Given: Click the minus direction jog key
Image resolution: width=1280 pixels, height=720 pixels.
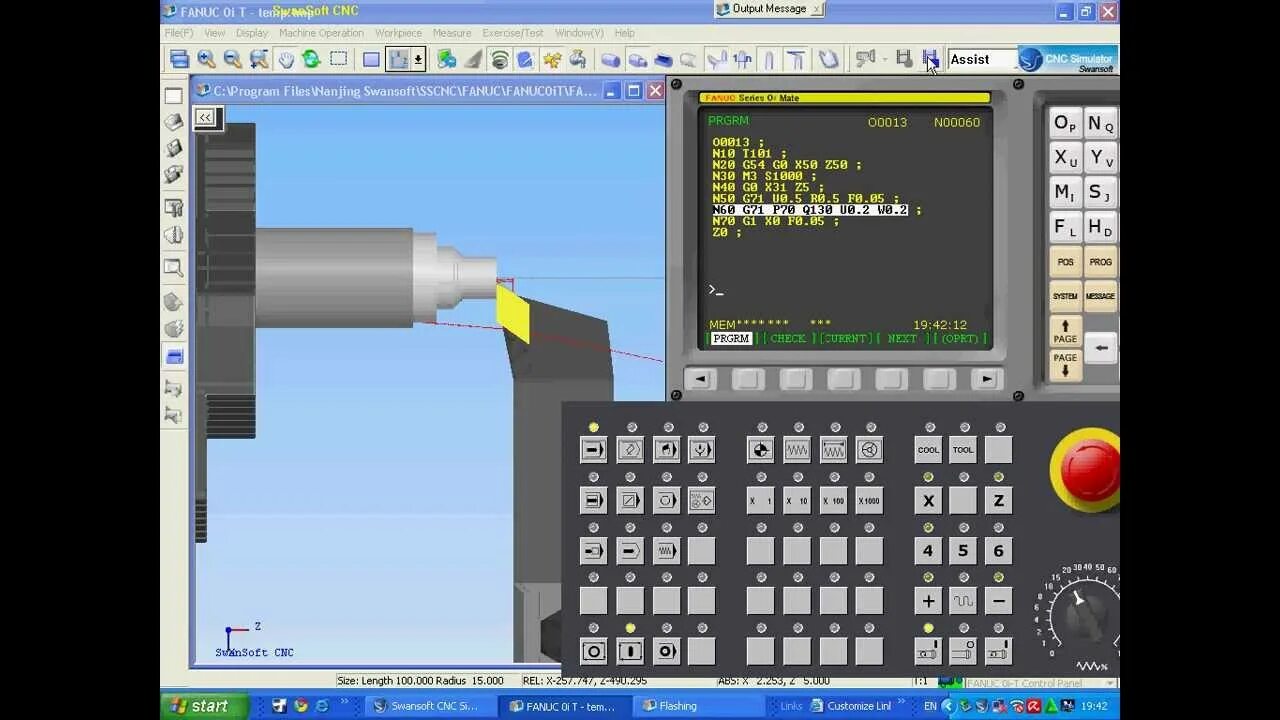Looking at the screenshot, I should (998, 600).
